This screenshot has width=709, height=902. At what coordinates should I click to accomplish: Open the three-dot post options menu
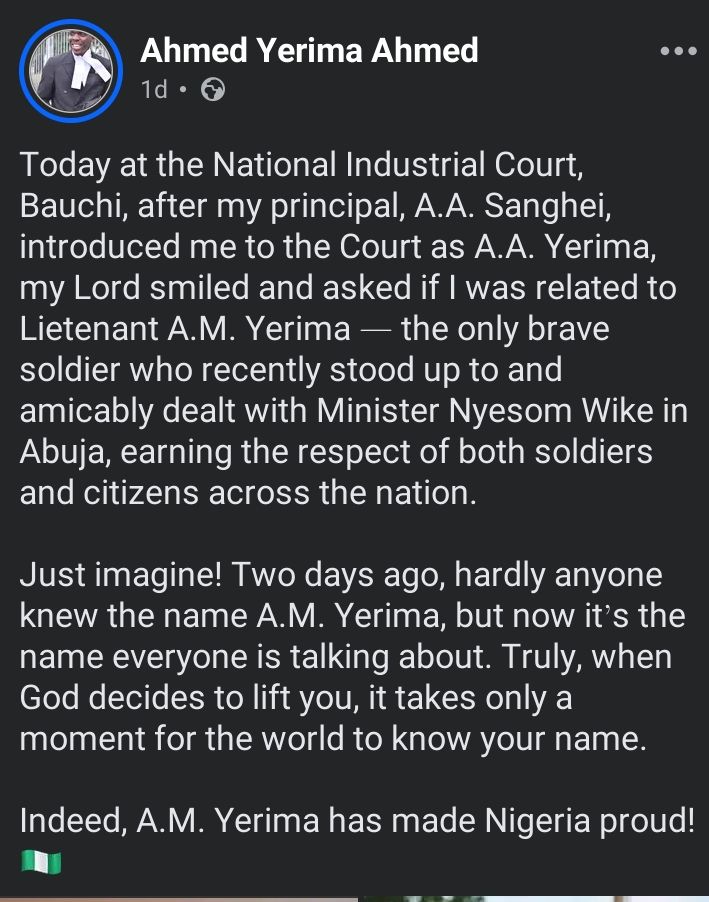(x=678, y=51)
